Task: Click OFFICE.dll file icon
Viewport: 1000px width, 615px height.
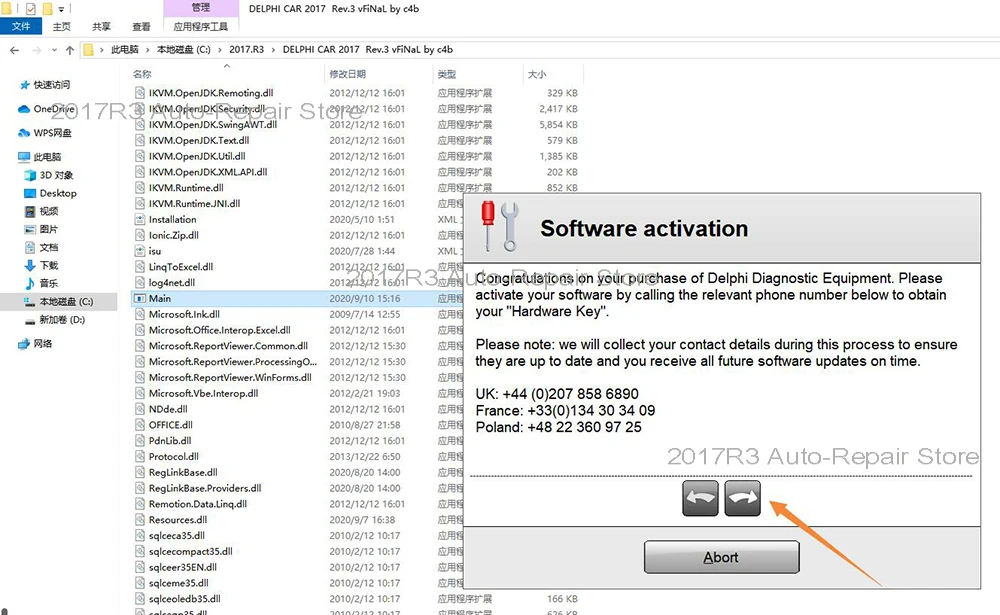Action: pyautogui.click(x=140, y=425)
